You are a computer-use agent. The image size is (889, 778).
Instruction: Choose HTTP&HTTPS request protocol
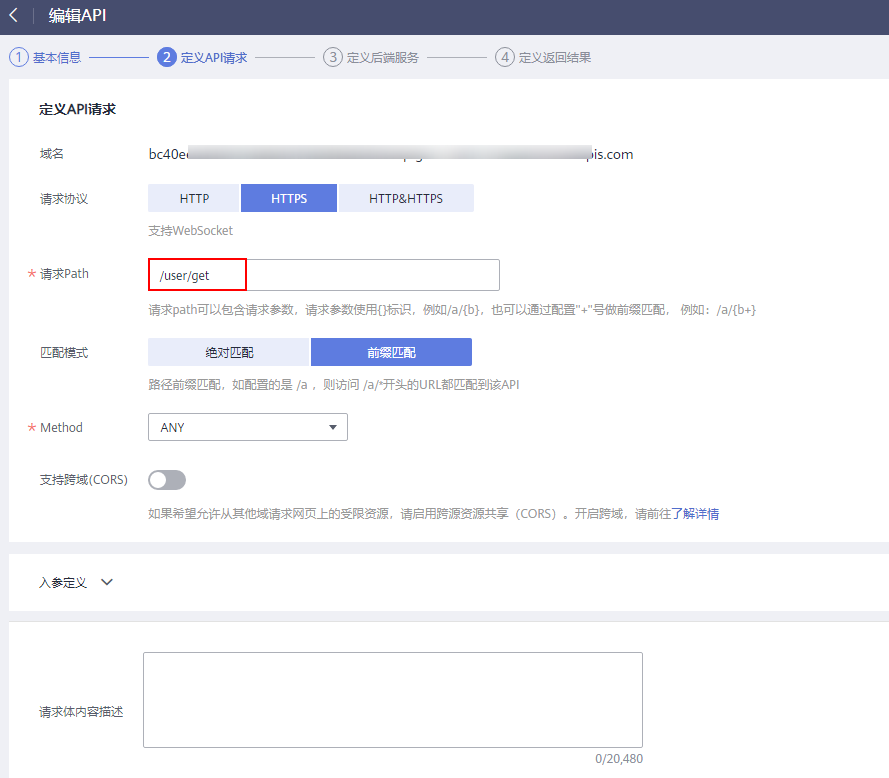click(x=405, y=198)
